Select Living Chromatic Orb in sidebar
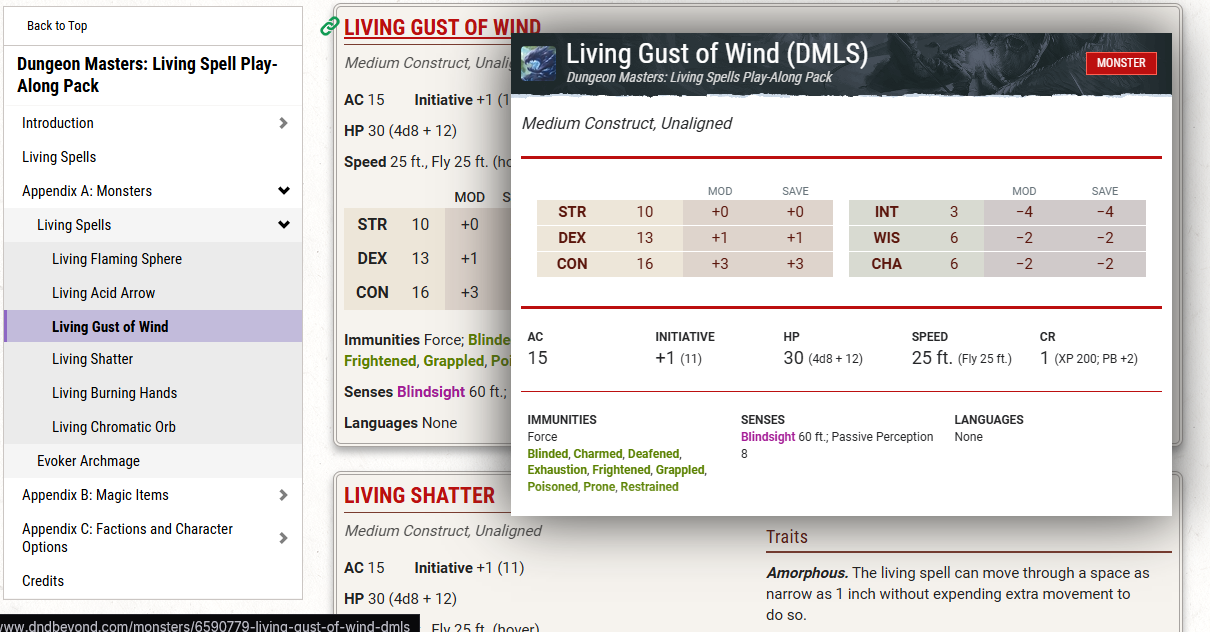 click(114, 427)
